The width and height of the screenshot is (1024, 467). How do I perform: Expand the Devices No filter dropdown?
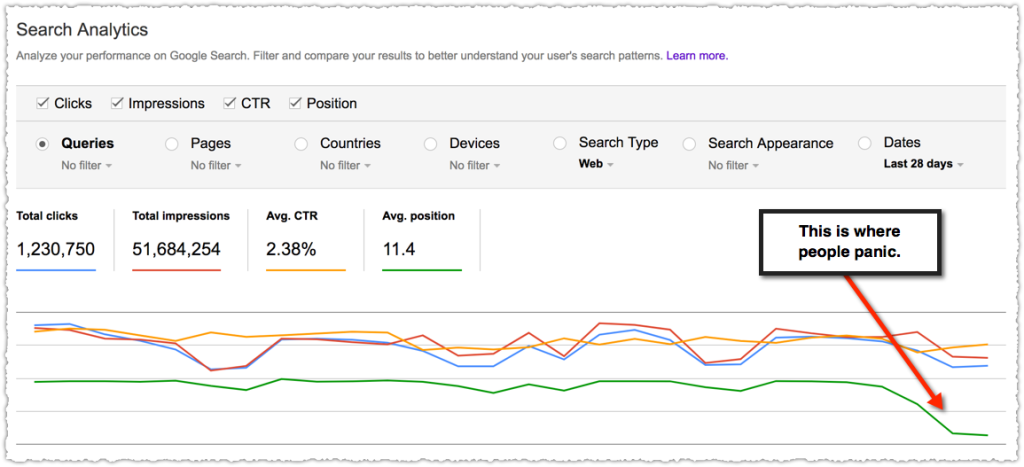[x=475, y=165]
